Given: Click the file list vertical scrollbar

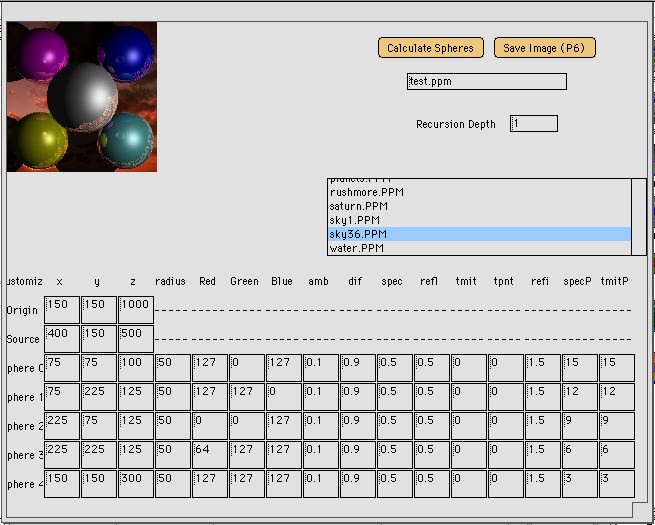Looking at the screenshot, I should (x=639, y=216).
